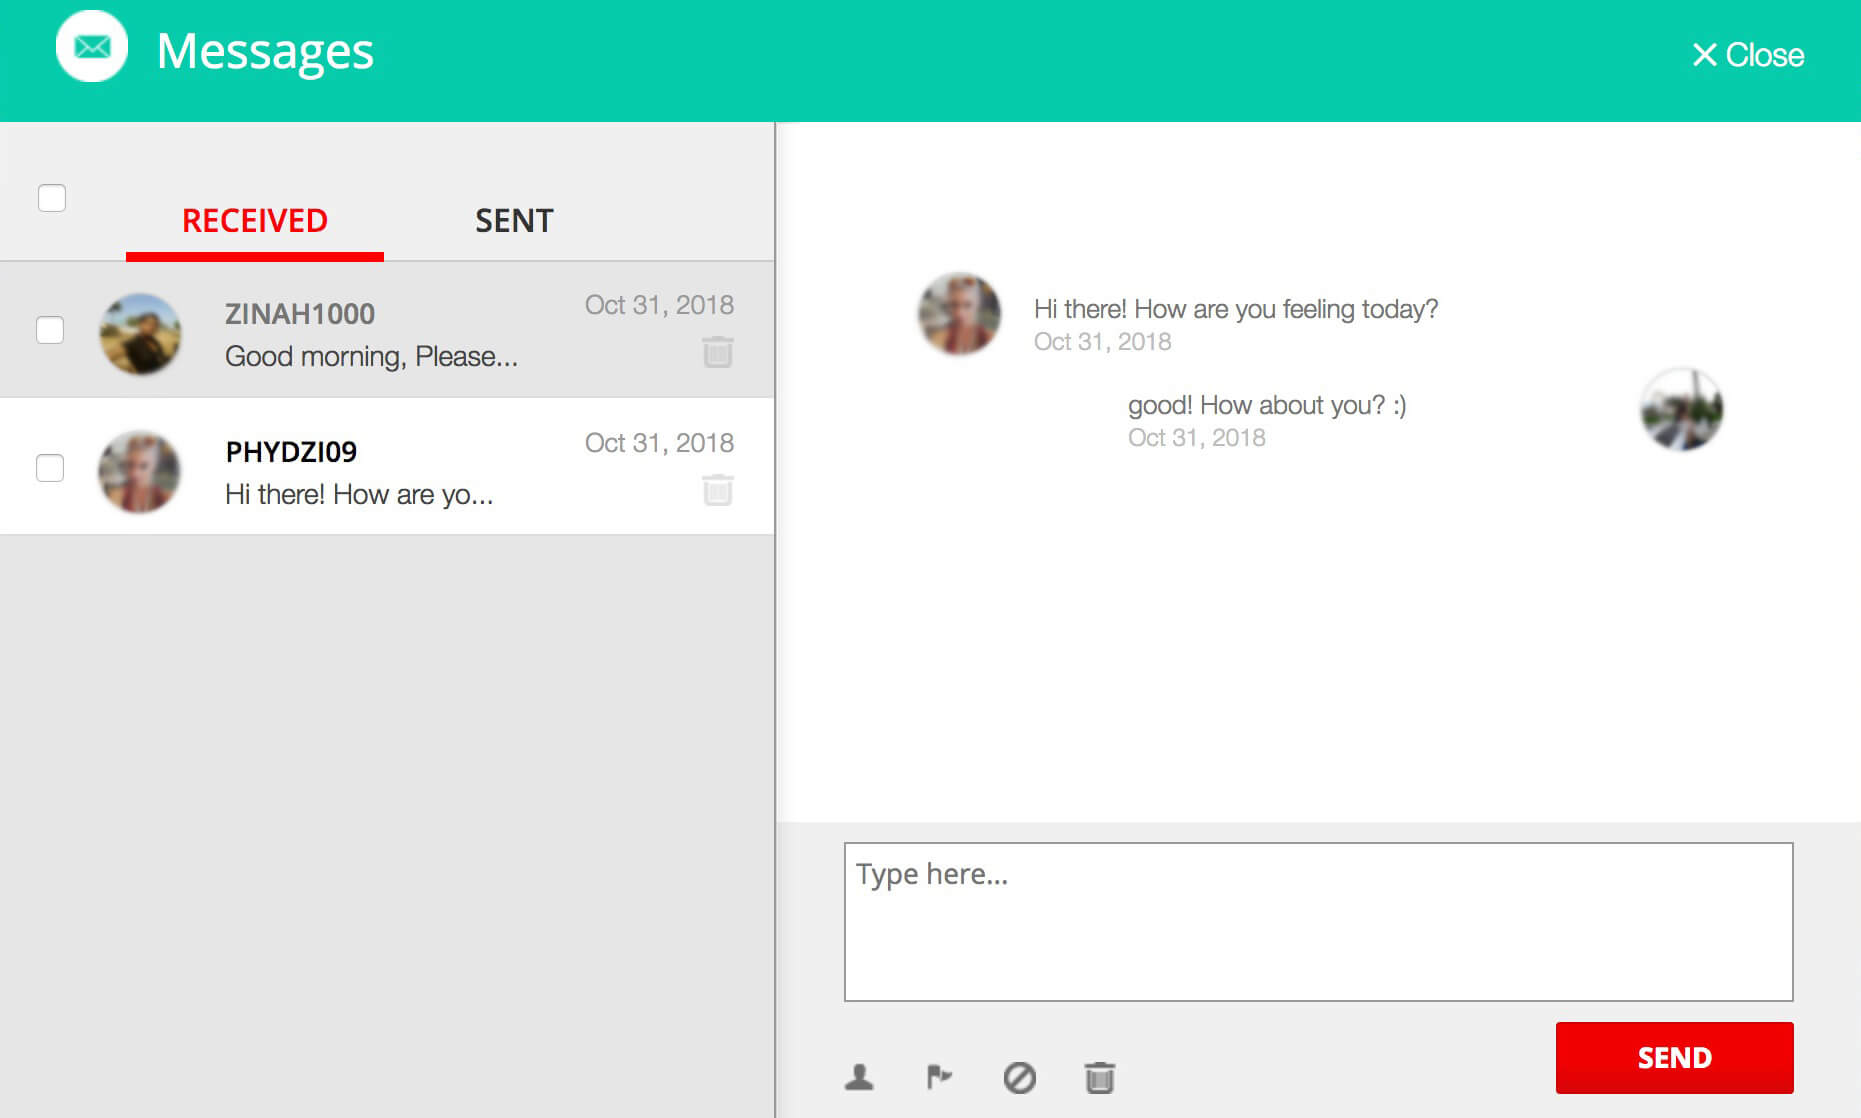Delete the PHYDZI09 conversation with trash icon
Screen dimensions: 1861x1118
coord(717,490)
